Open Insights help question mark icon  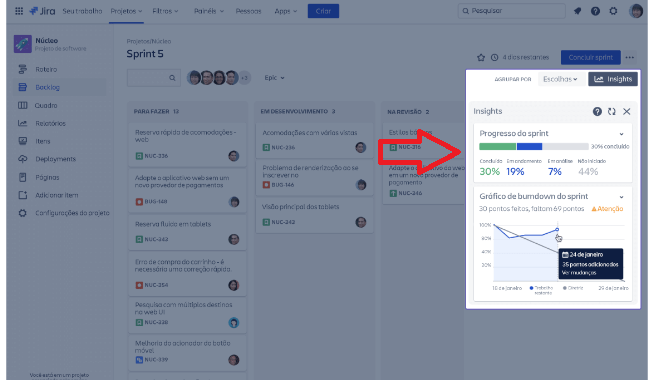[x=597, y=111]
